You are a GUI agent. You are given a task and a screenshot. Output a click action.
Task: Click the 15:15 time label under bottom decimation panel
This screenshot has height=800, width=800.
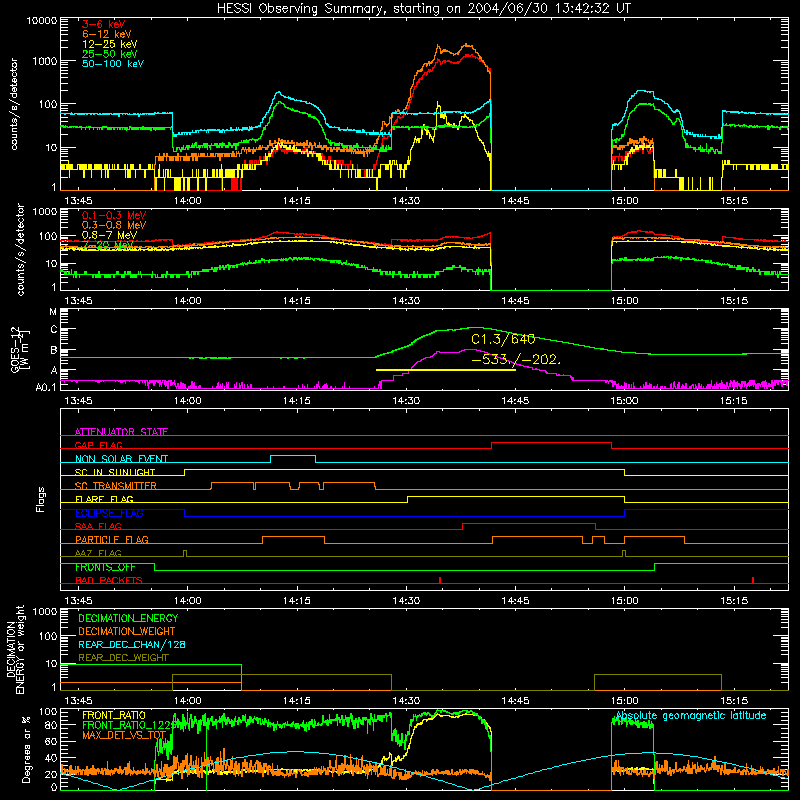tap(734, 701)
